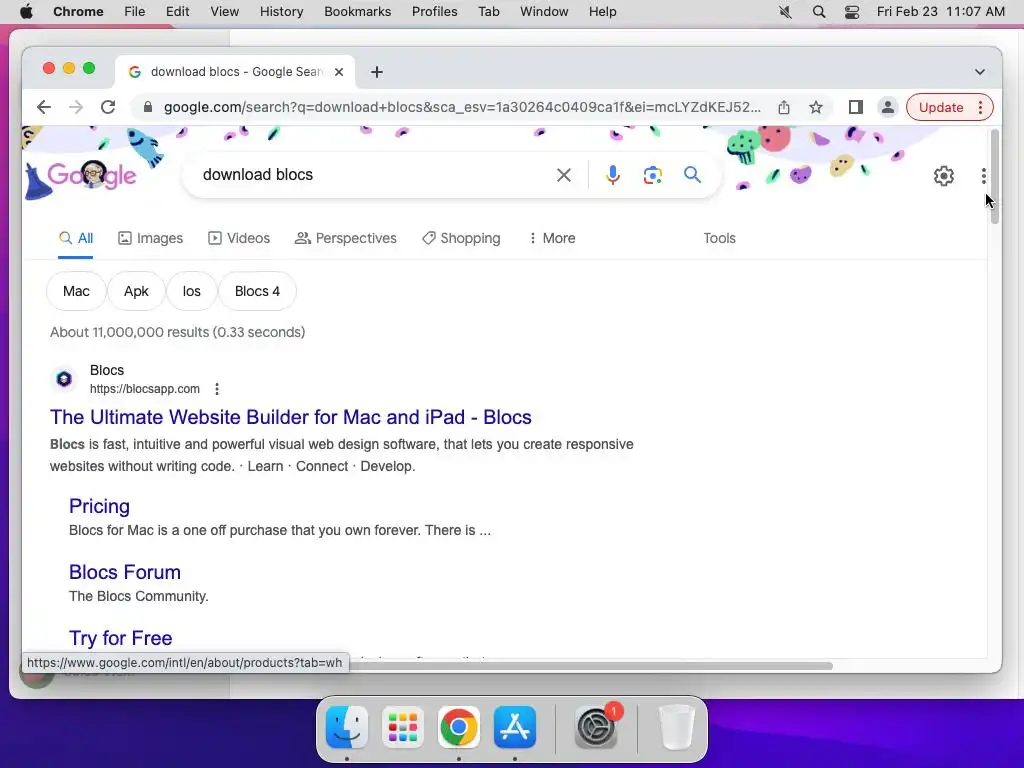Viewport: 1024px width, 768px height.
Task: Open the History menu
Action: click(x=281, y=12)
